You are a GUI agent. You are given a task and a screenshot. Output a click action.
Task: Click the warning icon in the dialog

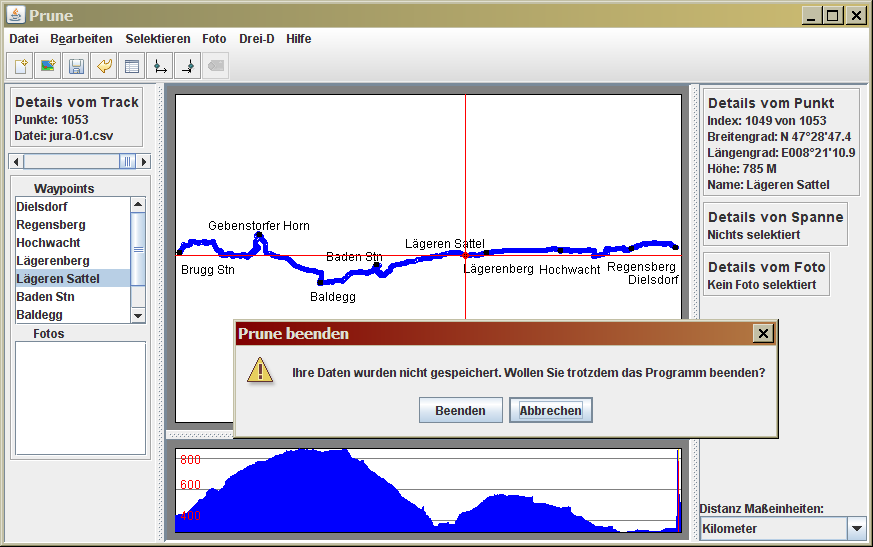click(x=260, y=372)
